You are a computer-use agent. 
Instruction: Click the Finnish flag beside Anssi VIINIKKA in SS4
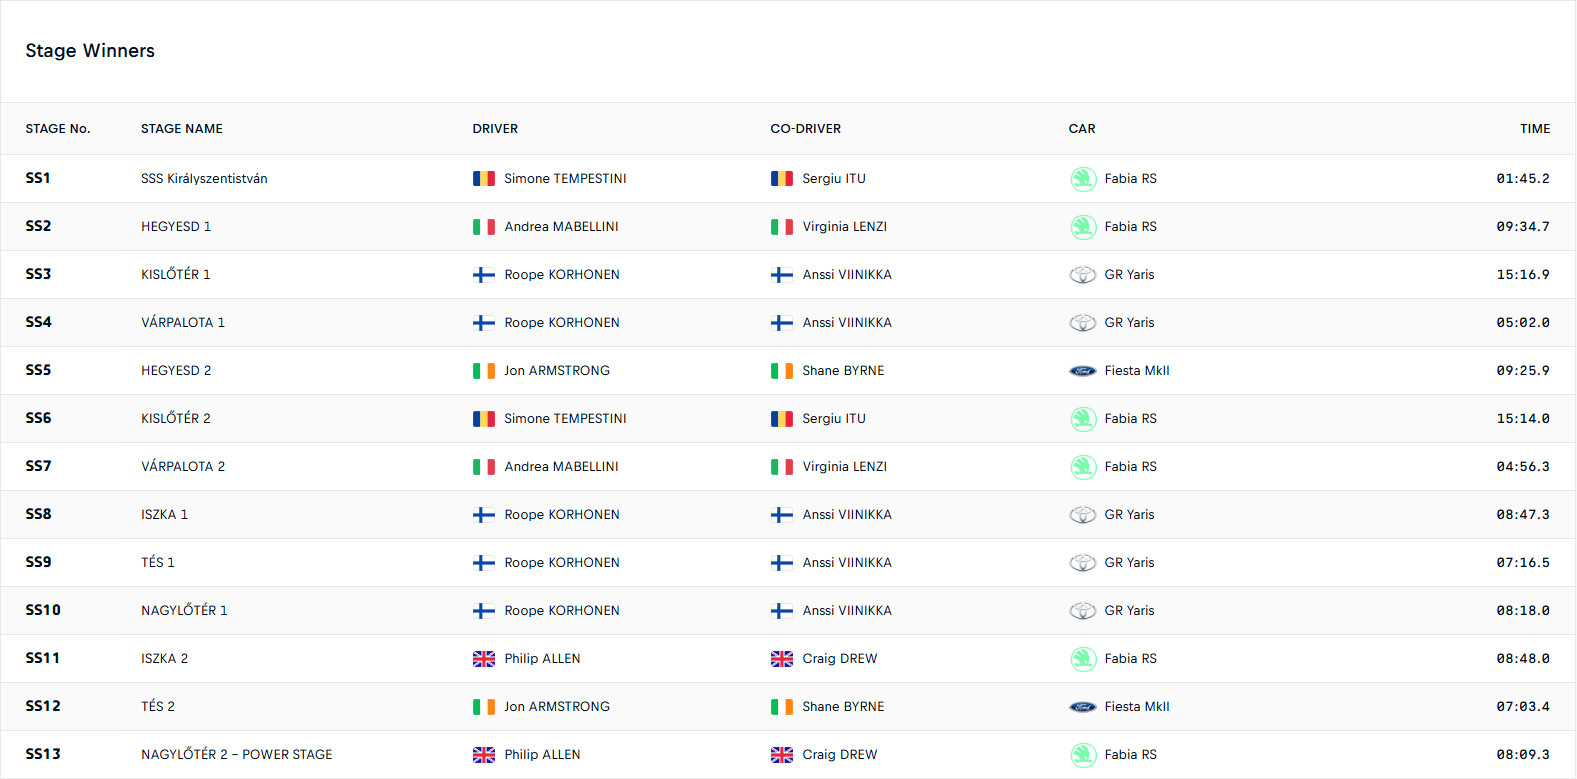[x=782, y=323]
